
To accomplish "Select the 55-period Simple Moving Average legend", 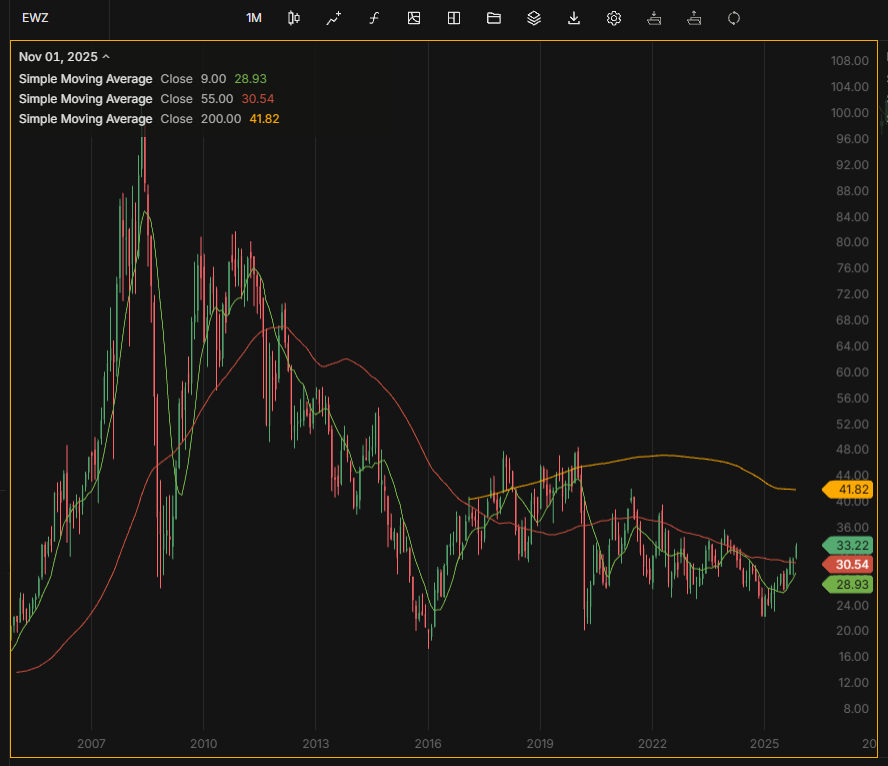I will coord(86,99).
